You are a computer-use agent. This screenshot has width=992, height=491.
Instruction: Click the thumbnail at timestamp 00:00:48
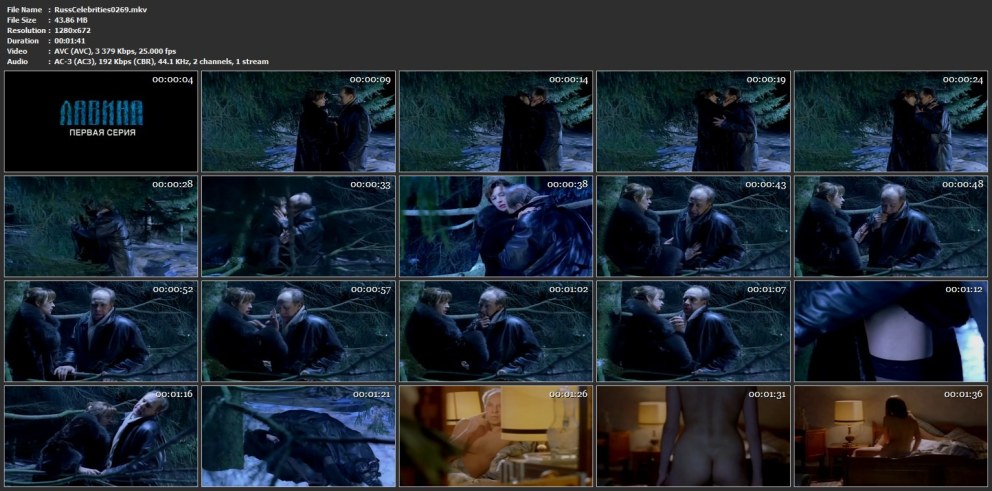pyautogui.click(x=891, y=227)
